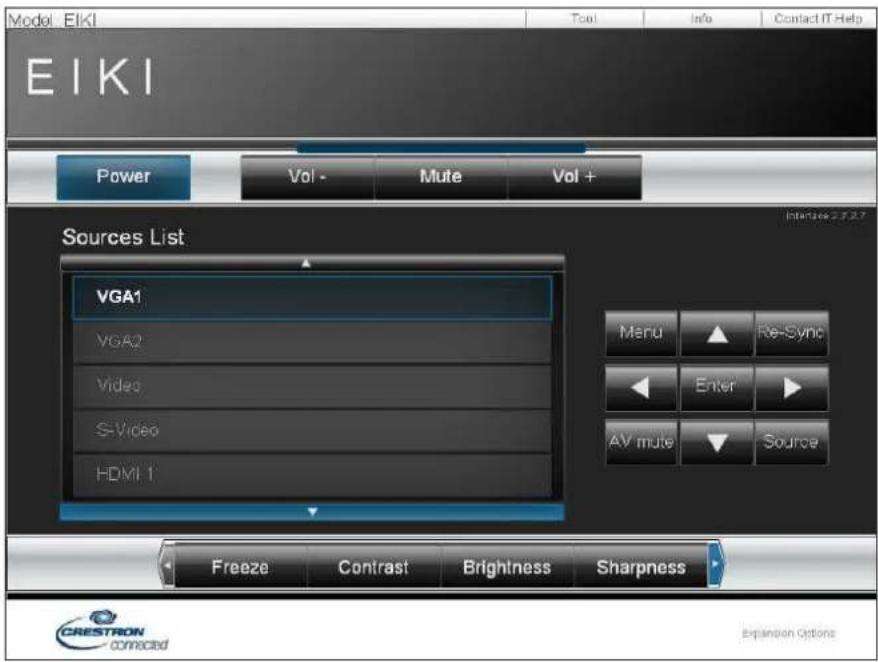Click the Re-Sync button
This screenshot has height=662, width=878.
[791, 334]
